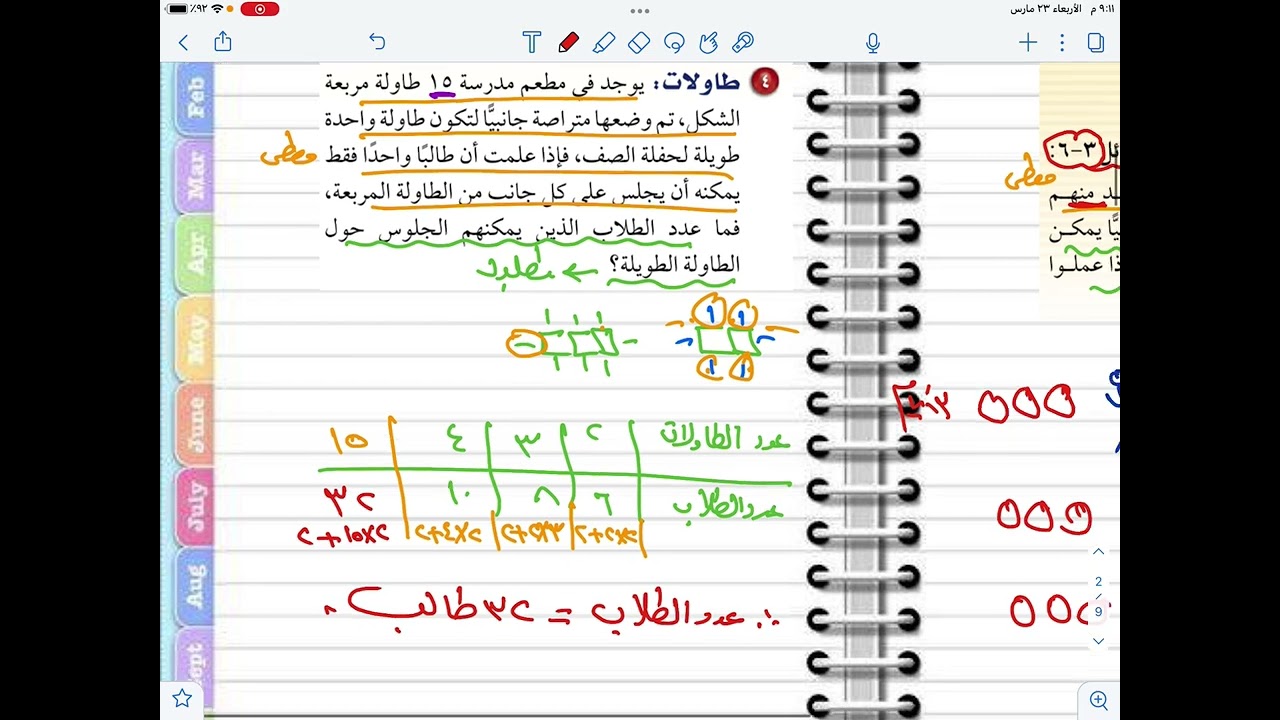Tap the iPad multitasking three-dot control
Viewport: 1280px width, 720px height.
(640, 10)
